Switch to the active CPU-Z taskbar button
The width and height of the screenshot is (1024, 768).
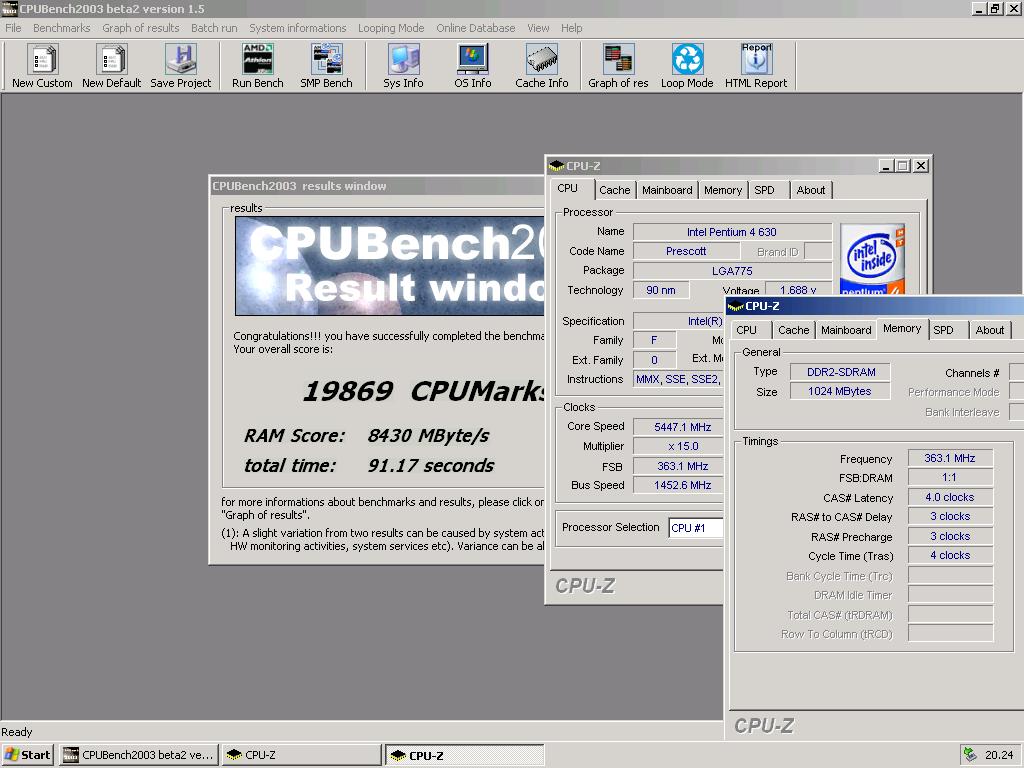464,755
